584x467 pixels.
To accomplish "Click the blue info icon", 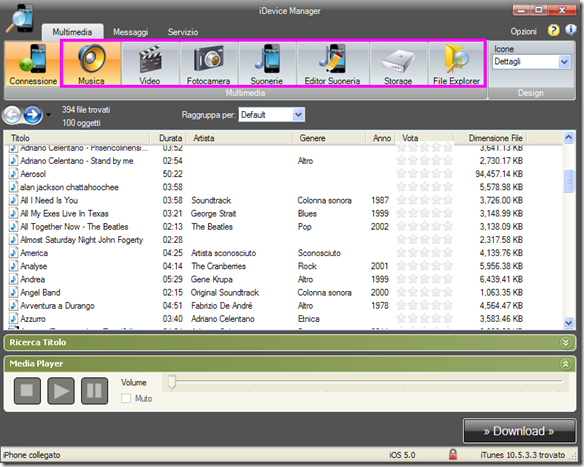I will click(x=571, y=30).
